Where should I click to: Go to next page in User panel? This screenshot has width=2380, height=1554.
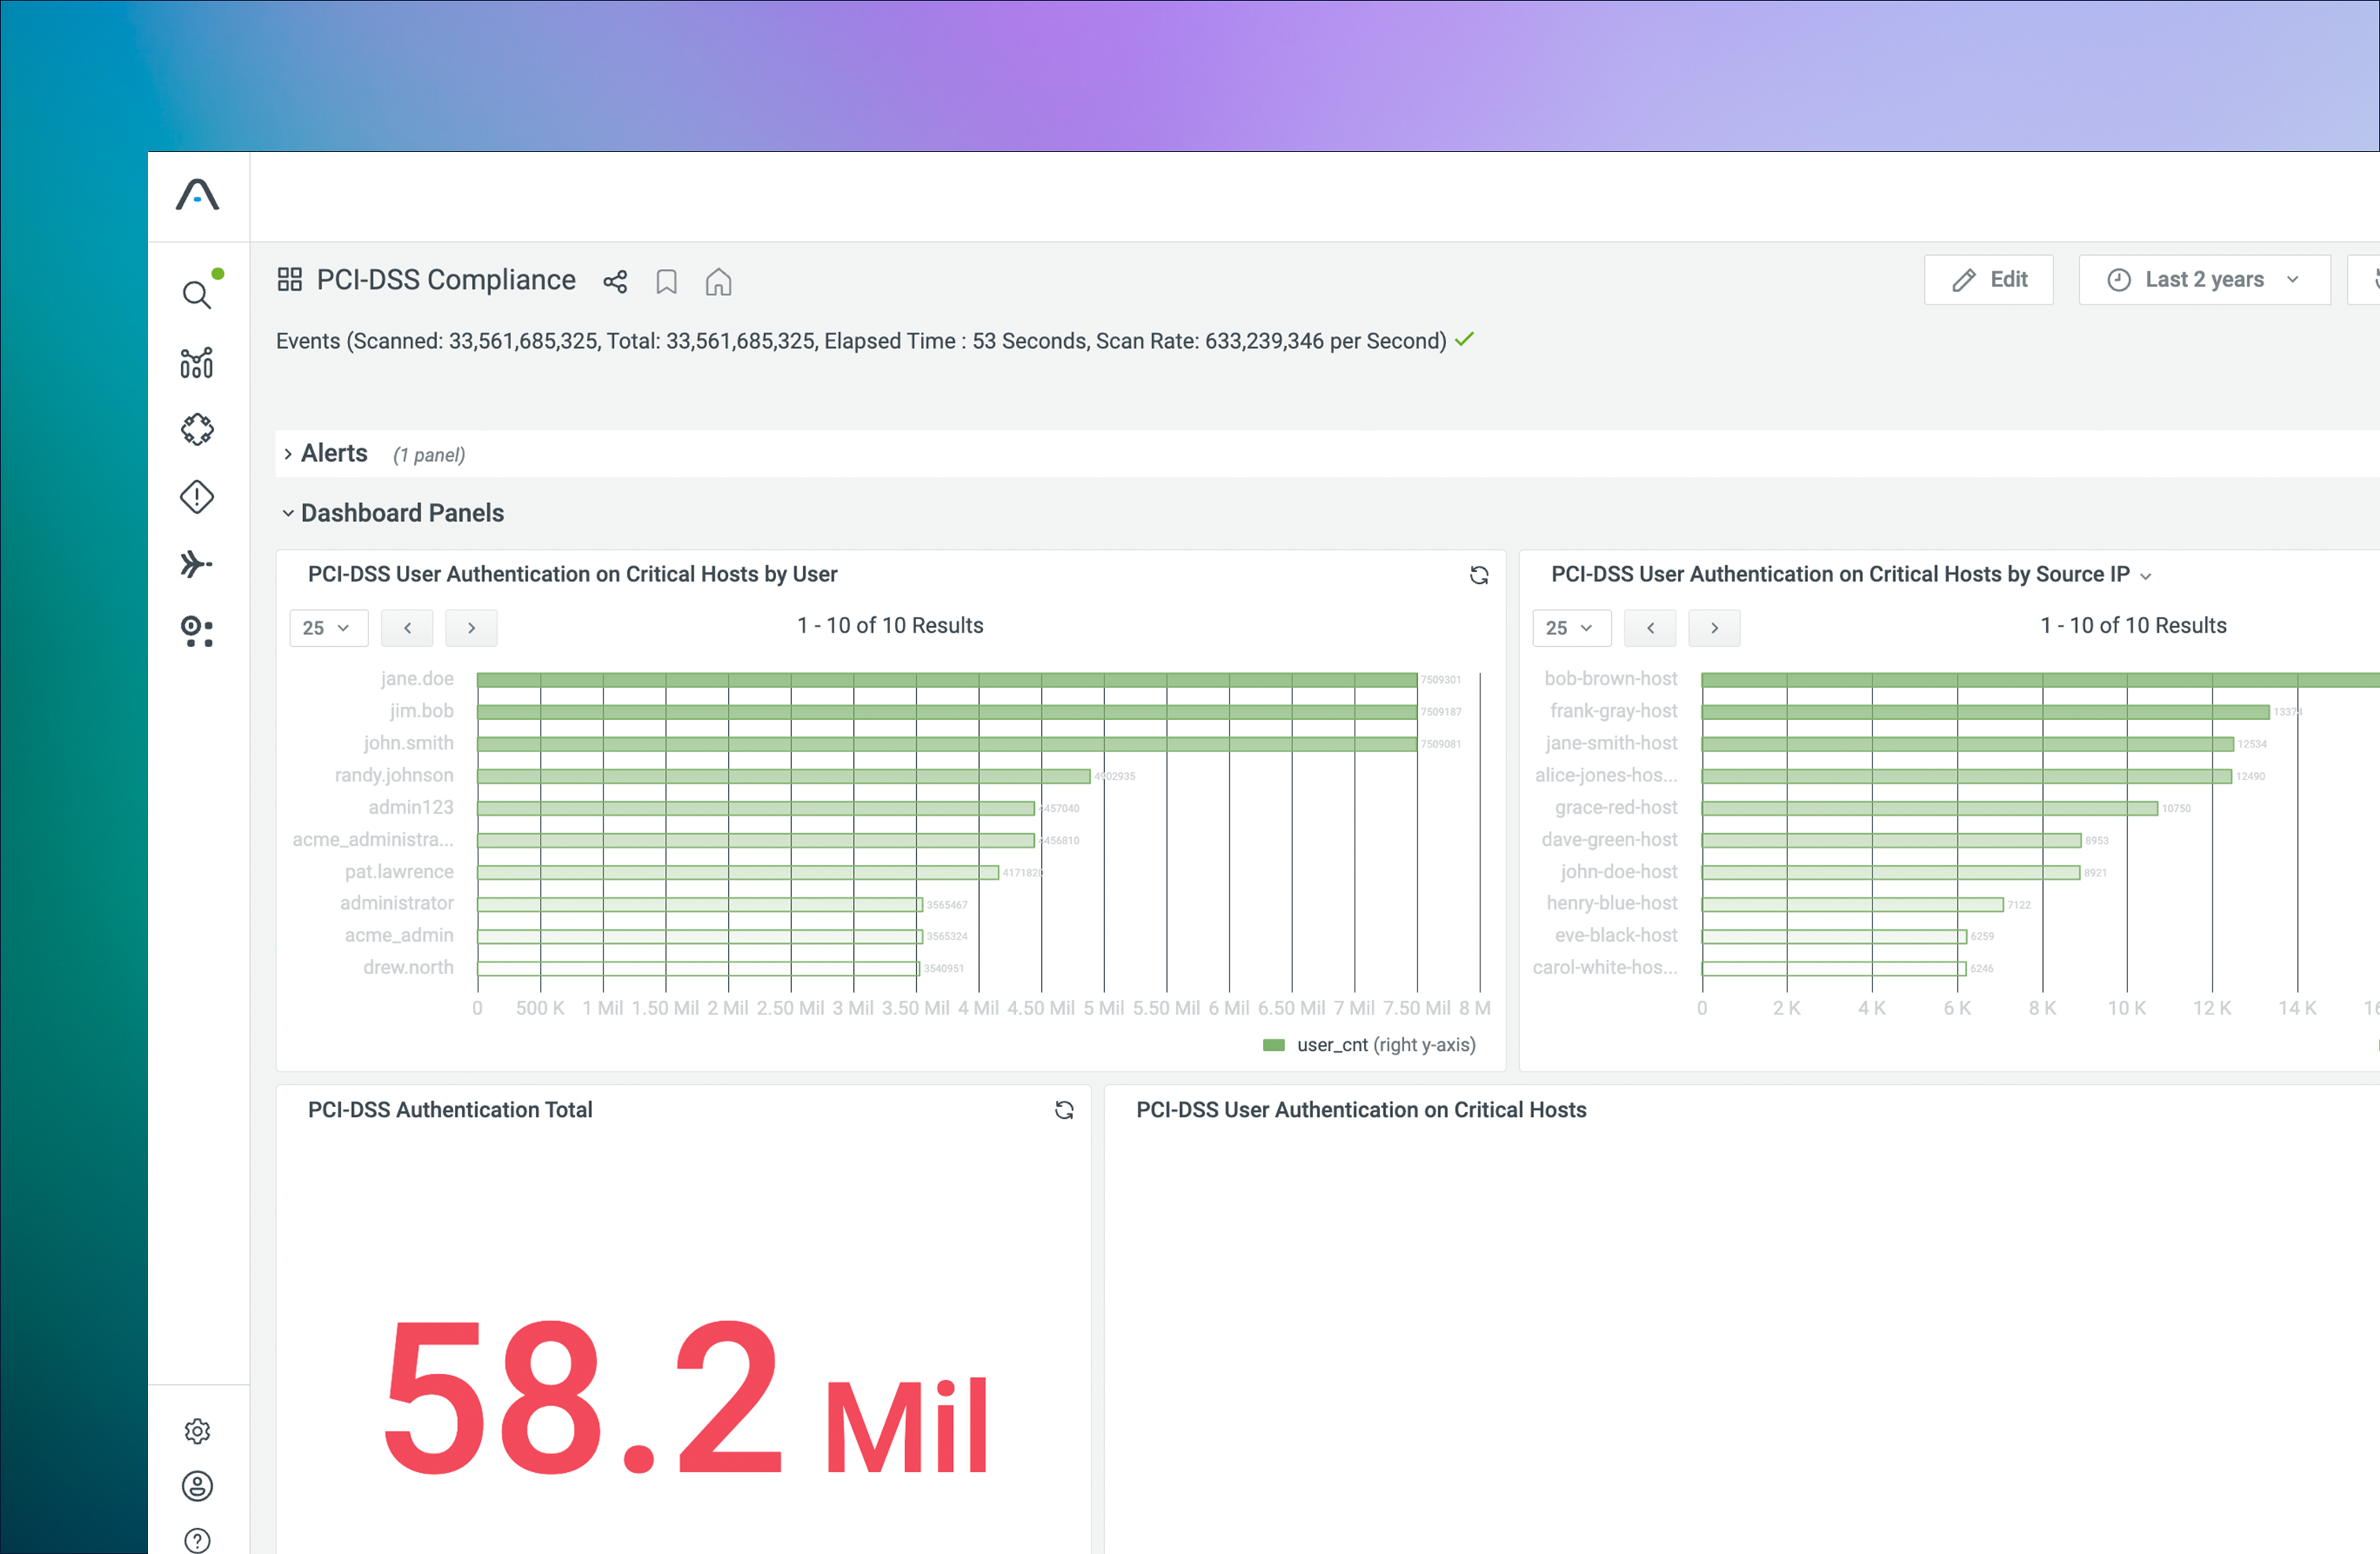tap(471, 628)
